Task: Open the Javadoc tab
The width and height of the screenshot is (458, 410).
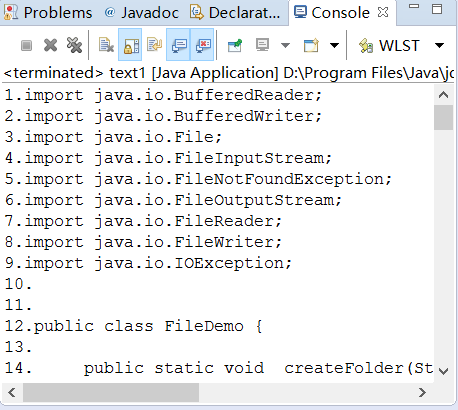Action: pos(141,13)
